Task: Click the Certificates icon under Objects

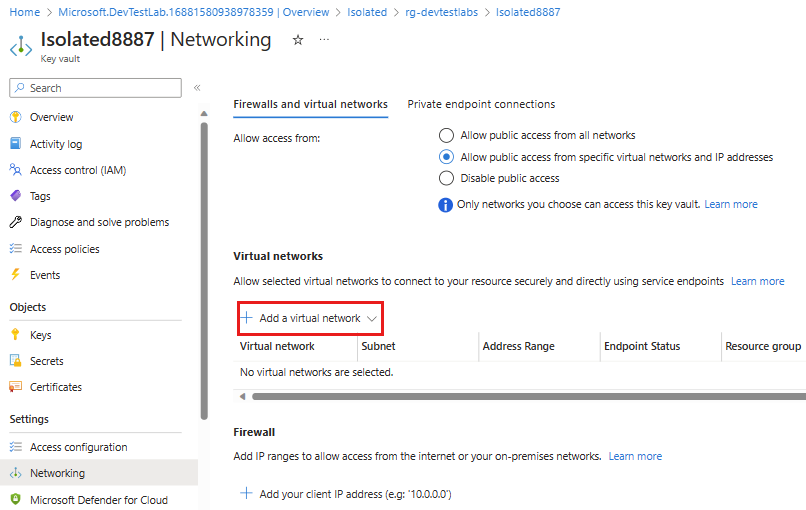Action: 16,387
